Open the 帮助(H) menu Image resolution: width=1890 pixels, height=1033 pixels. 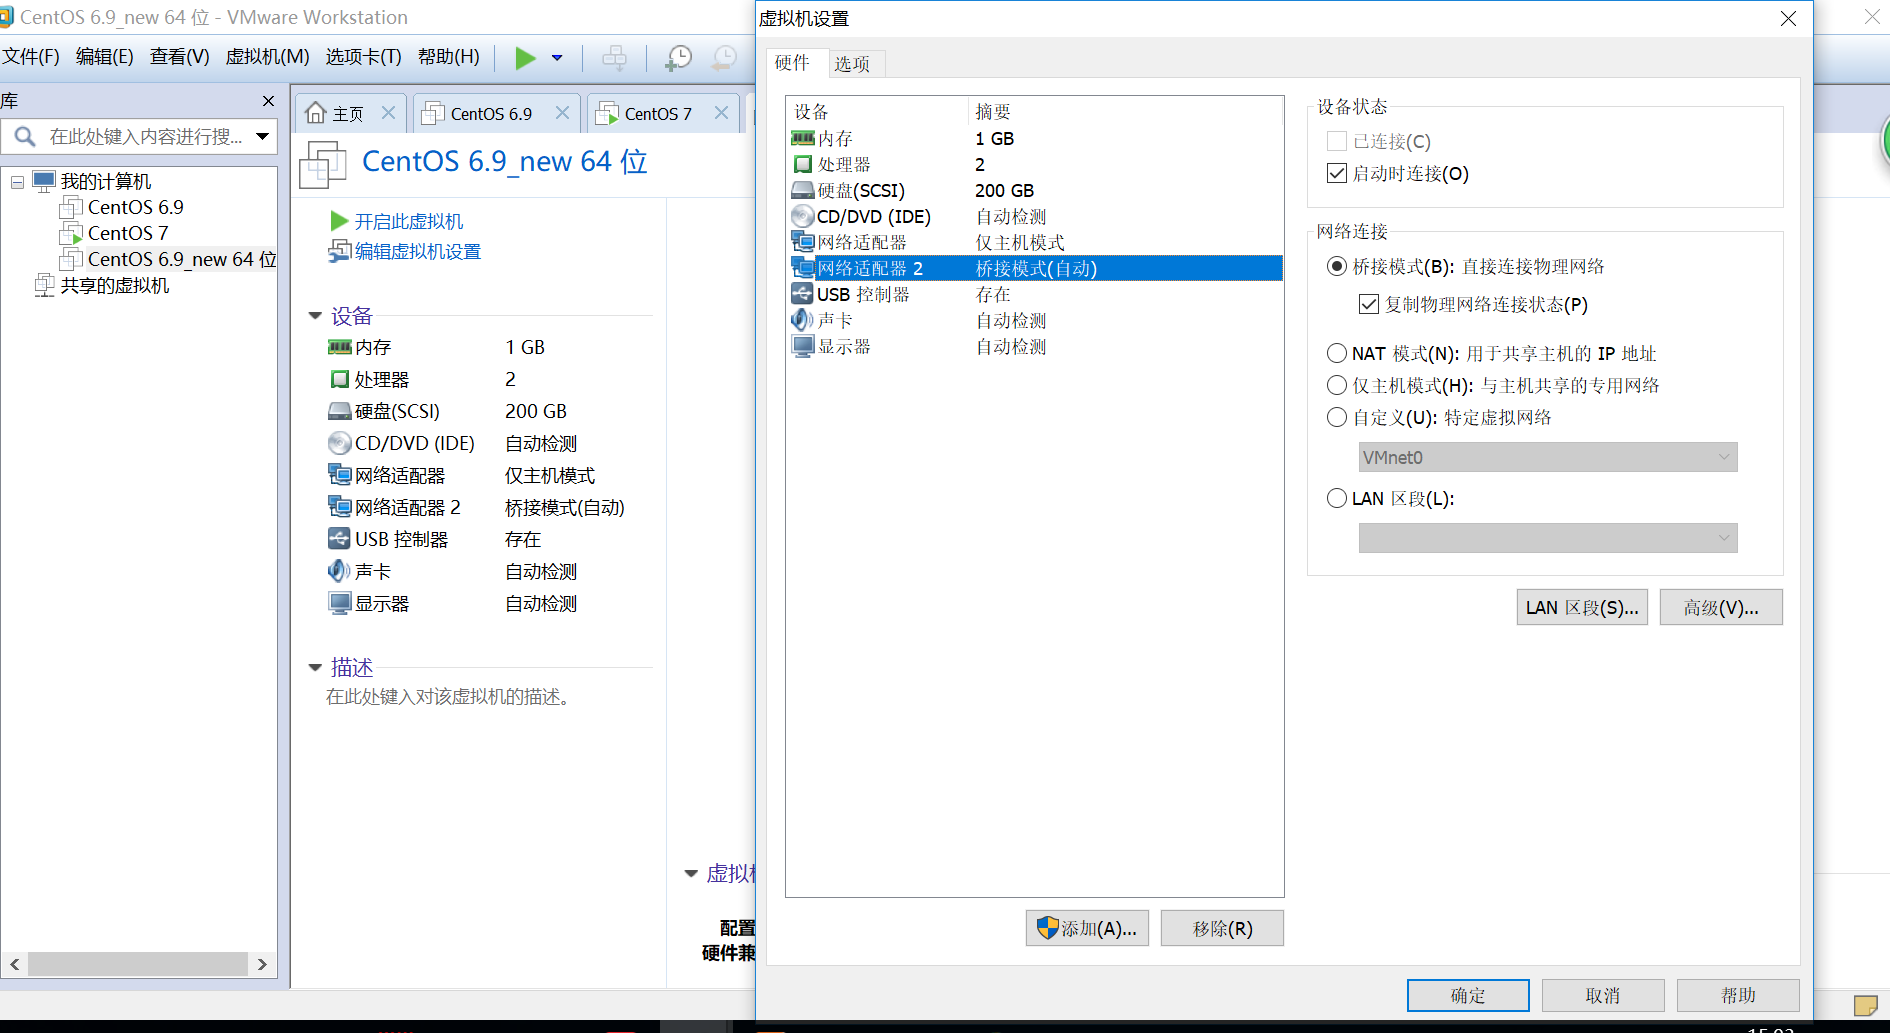tap(449, 57)
